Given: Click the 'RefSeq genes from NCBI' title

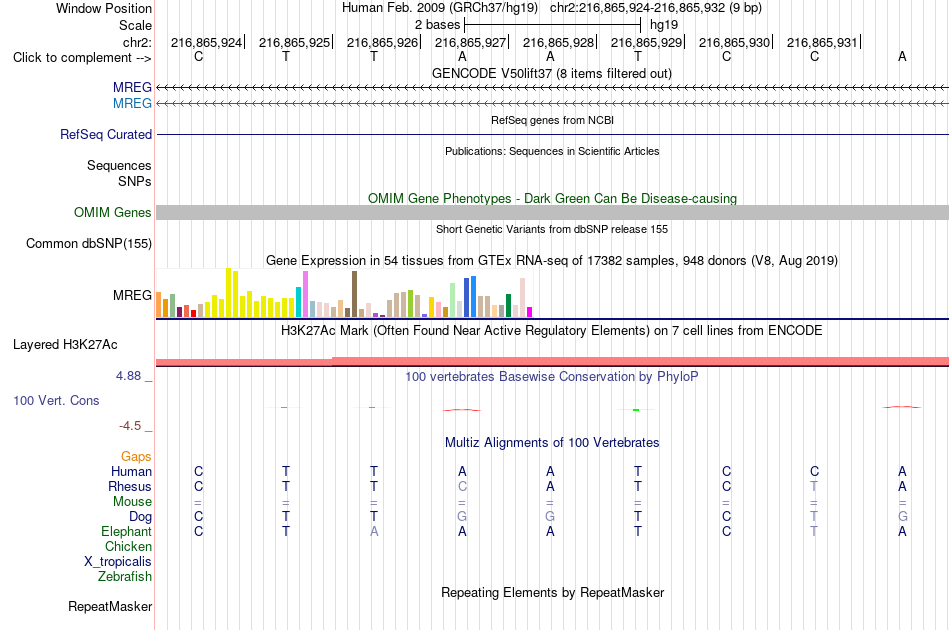Looking at the screenshot, I should pos(553,120).
